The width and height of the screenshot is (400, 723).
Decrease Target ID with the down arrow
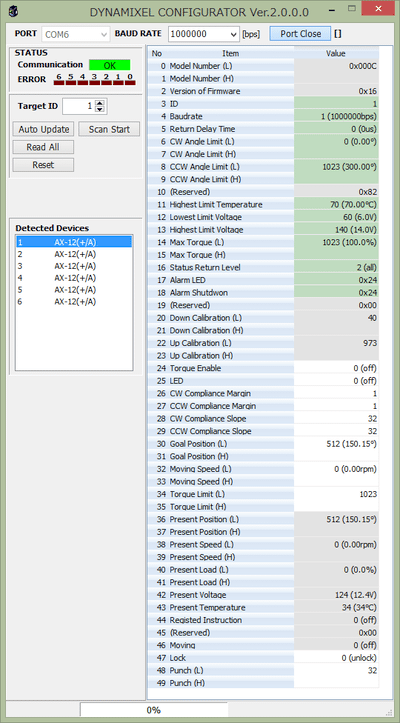coord(100,109)
